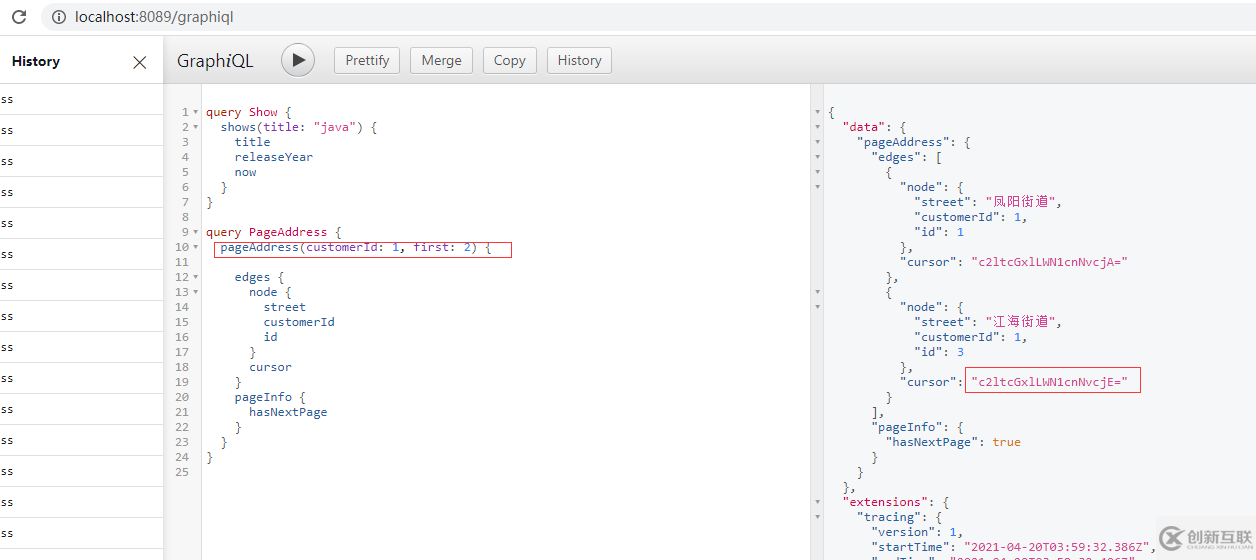This screenshot has width=1256, height=560.
Task: Click the Prettify button
Action: coord(367,60)
